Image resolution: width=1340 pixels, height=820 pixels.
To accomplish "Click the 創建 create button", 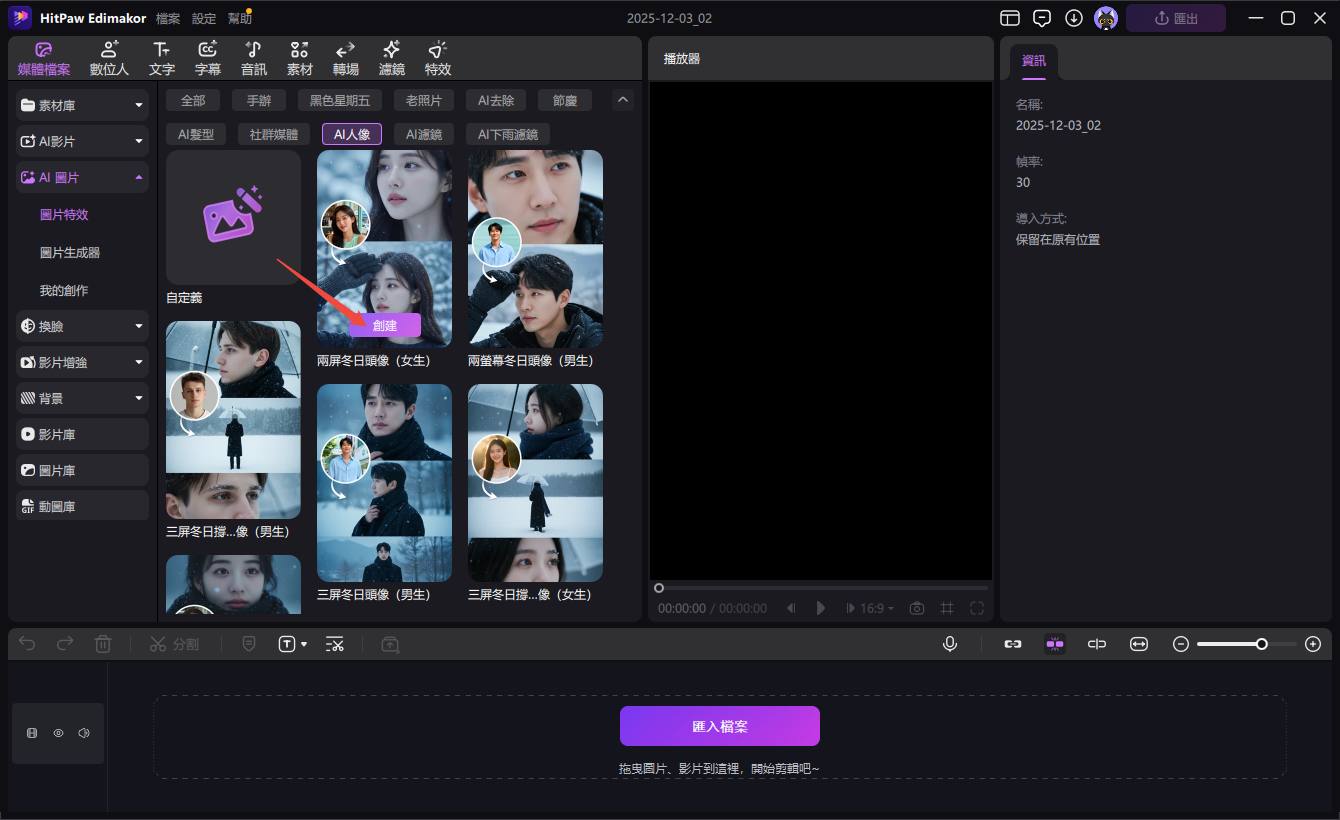I will (x=385, y=325).
